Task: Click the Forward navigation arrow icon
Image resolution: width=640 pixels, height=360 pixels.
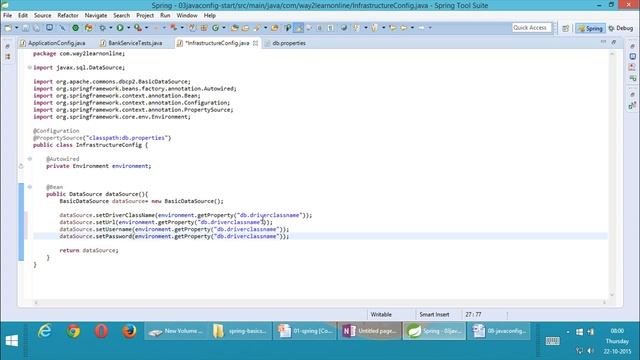Action: 421,28
